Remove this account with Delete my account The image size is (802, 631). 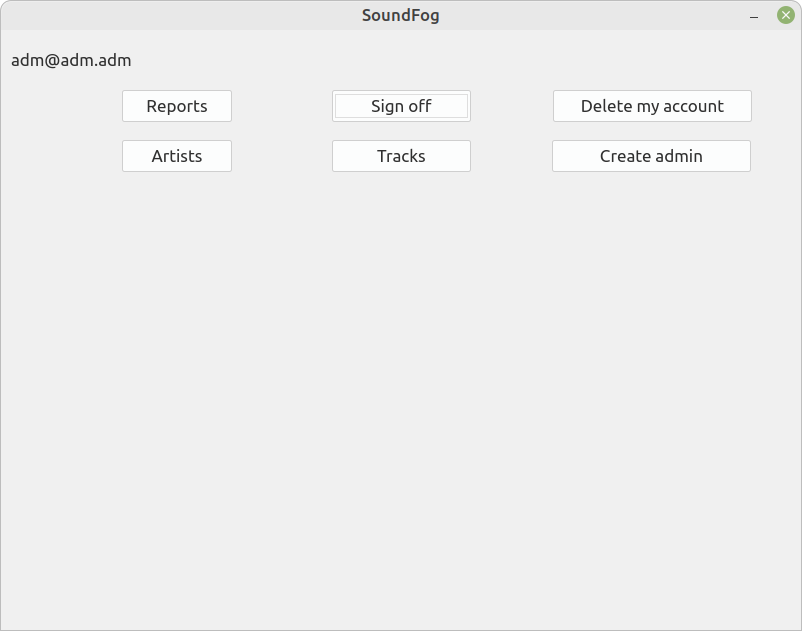(652, 106)
